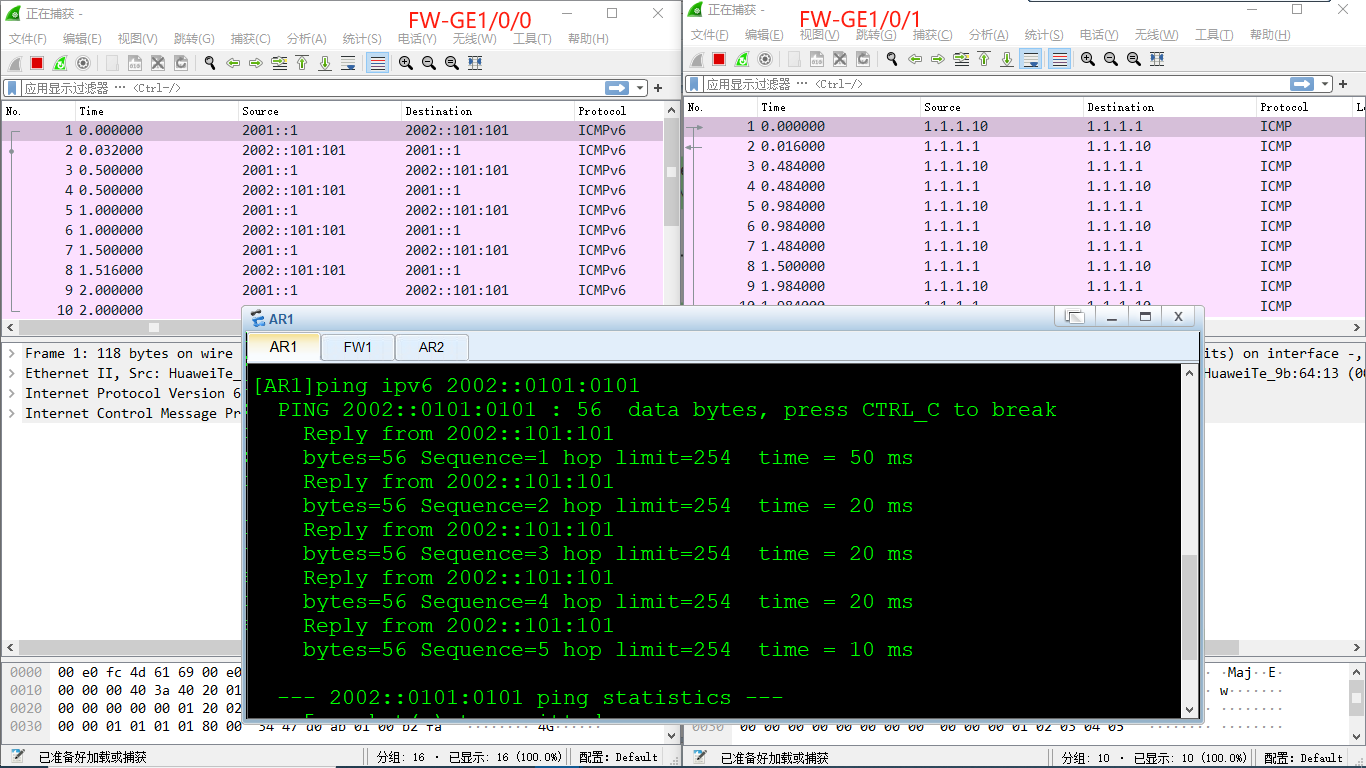Viewport: 1366px width, 768px height.
Task: Sort by Protocol column in FW-GE1/0/1 window
Action: 1305,107
